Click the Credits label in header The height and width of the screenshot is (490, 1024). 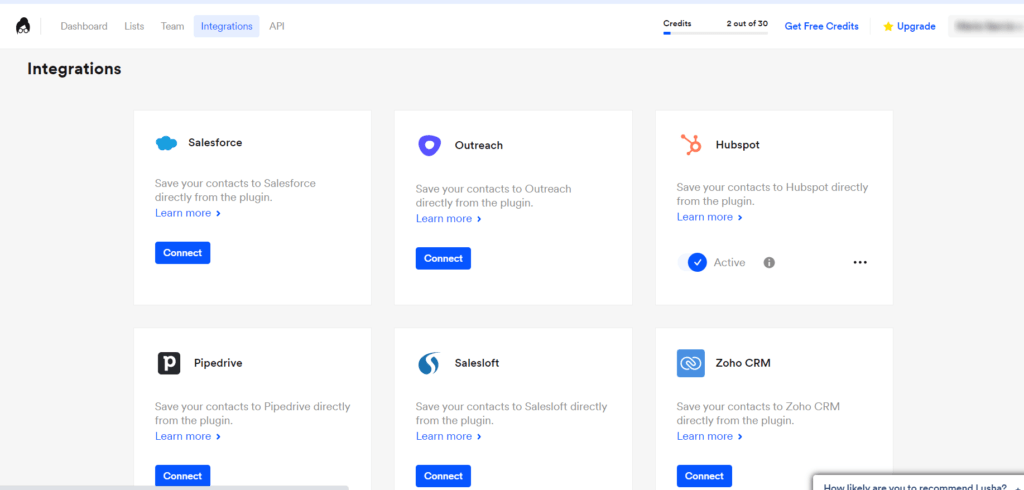pos(677,24)
